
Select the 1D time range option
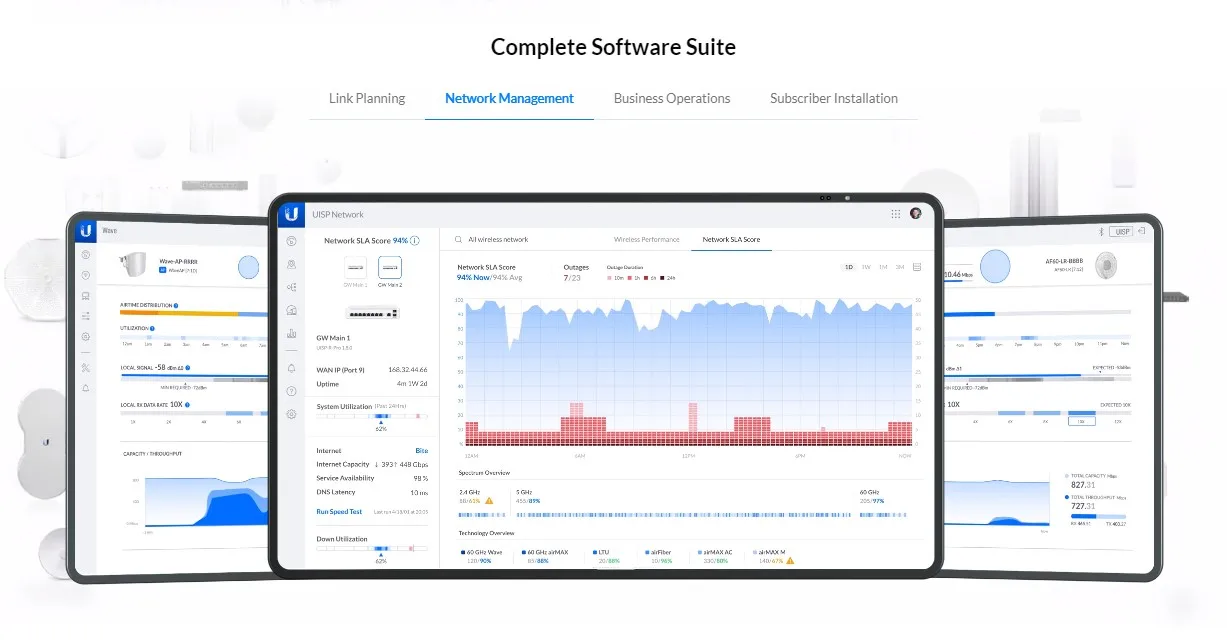point(849,267)
